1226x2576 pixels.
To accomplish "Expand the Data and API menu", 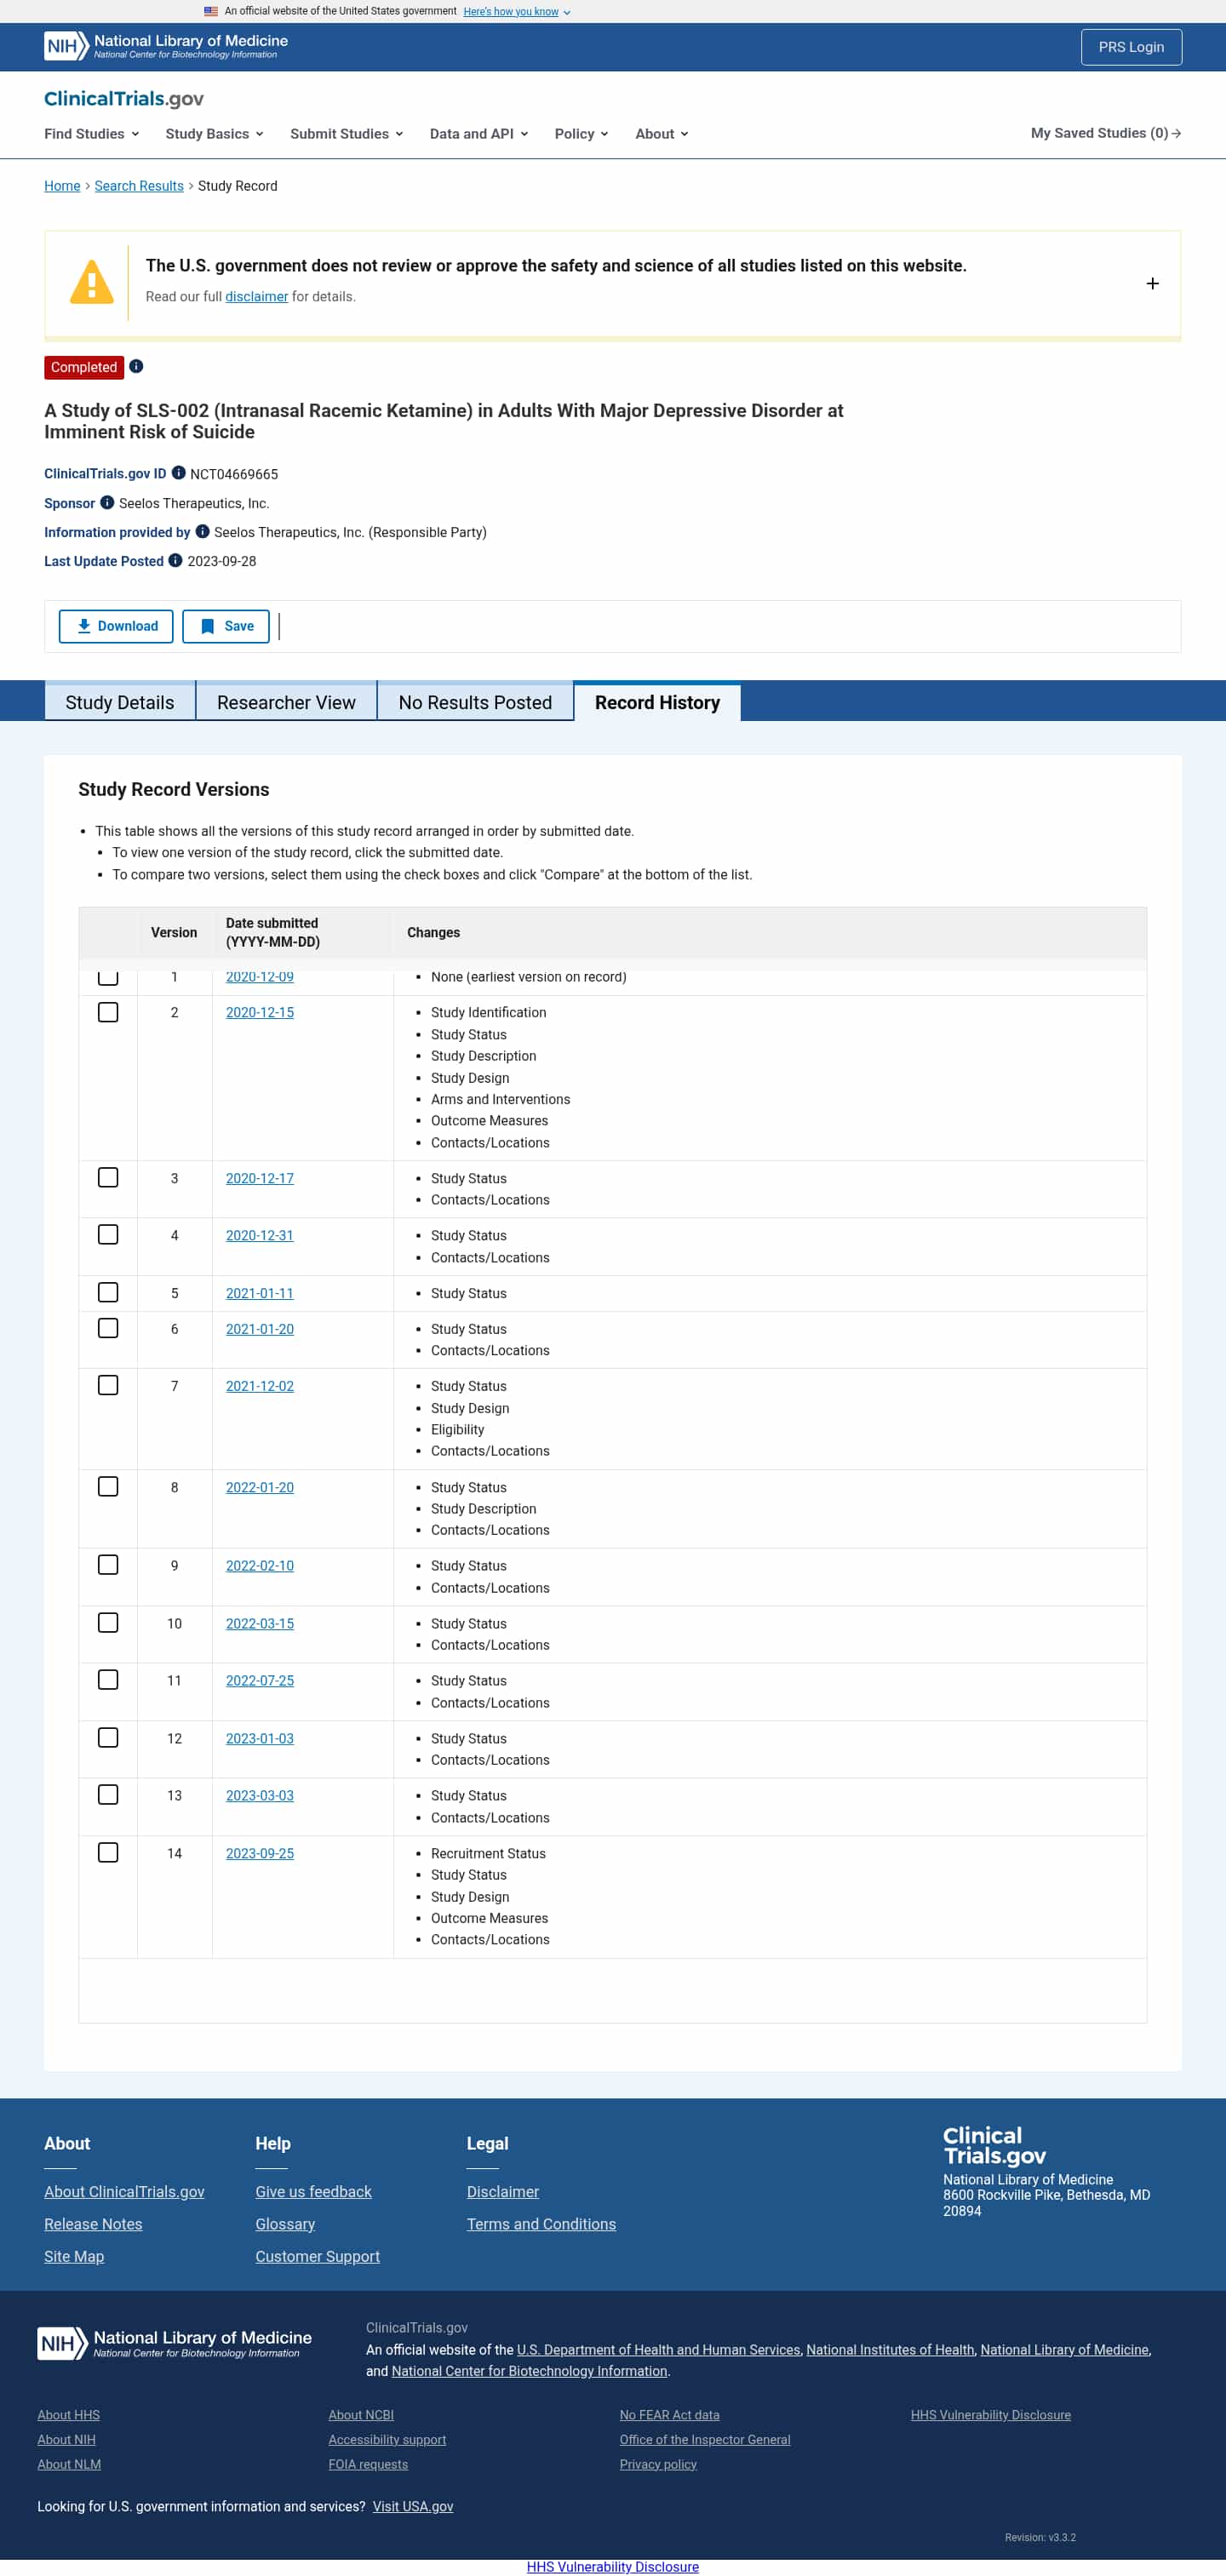I will (478, 134).
